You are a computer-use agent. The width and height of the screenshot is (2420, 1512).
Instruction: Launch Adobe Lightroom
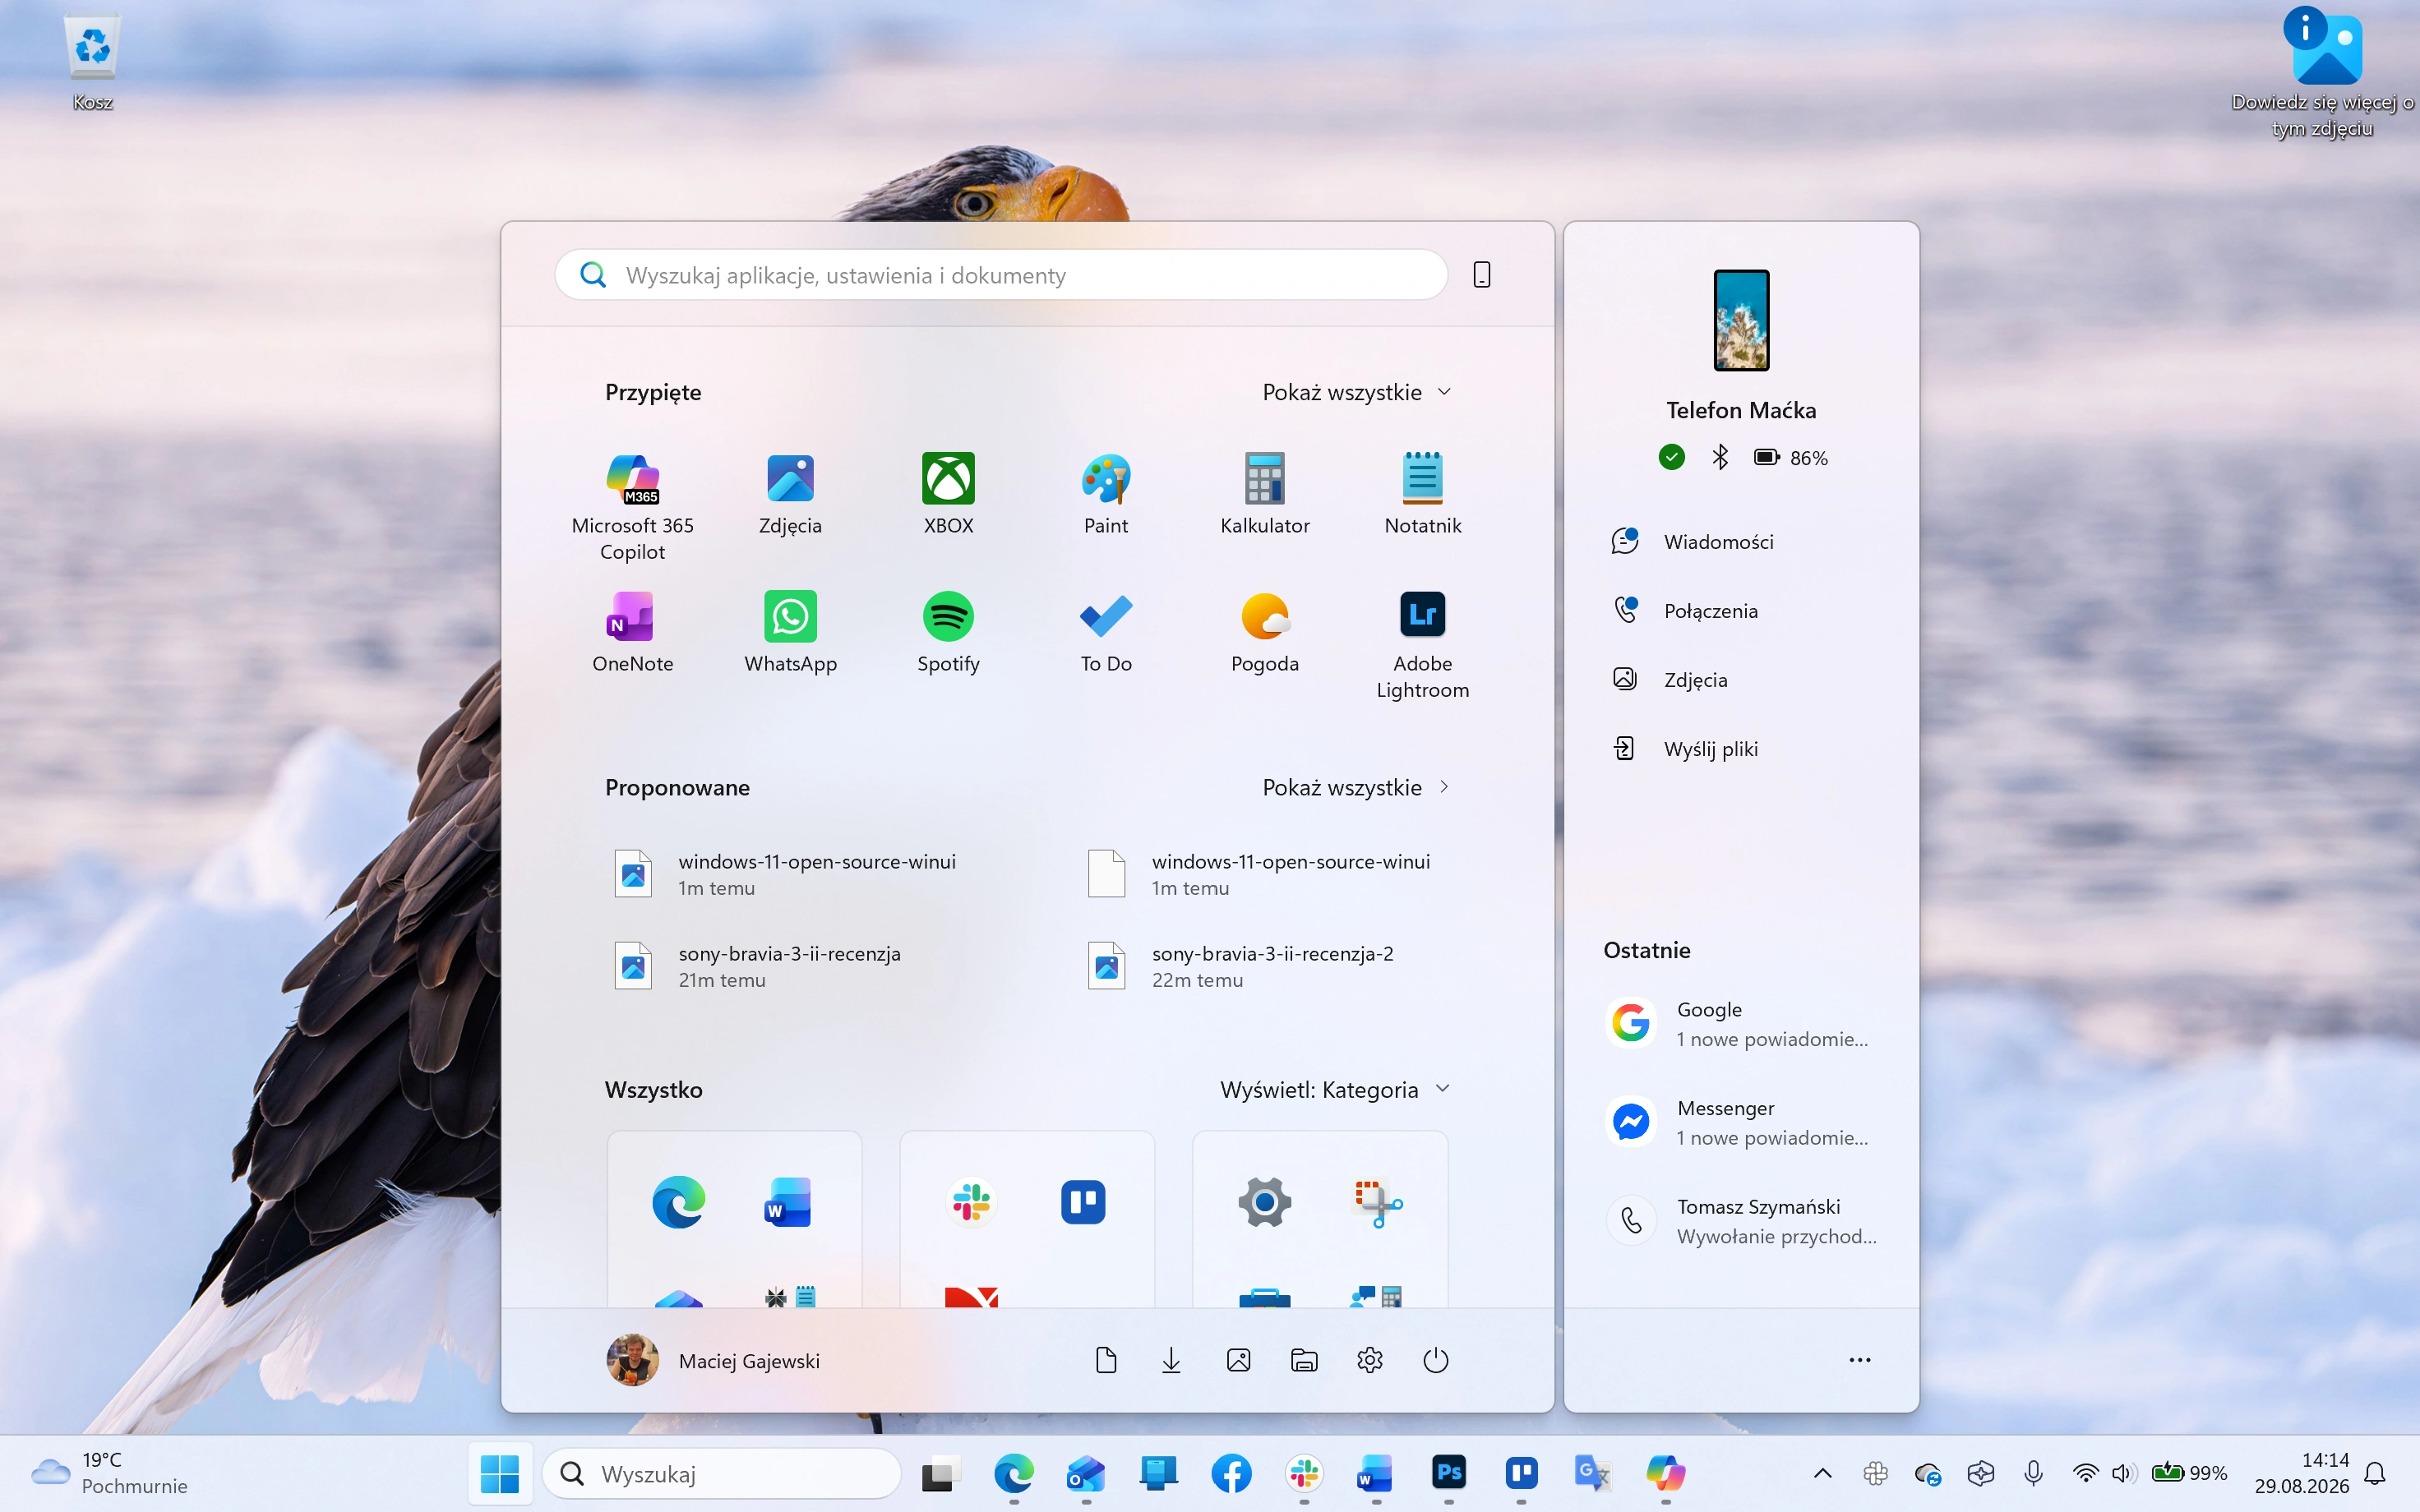[x=1423, y=645]
